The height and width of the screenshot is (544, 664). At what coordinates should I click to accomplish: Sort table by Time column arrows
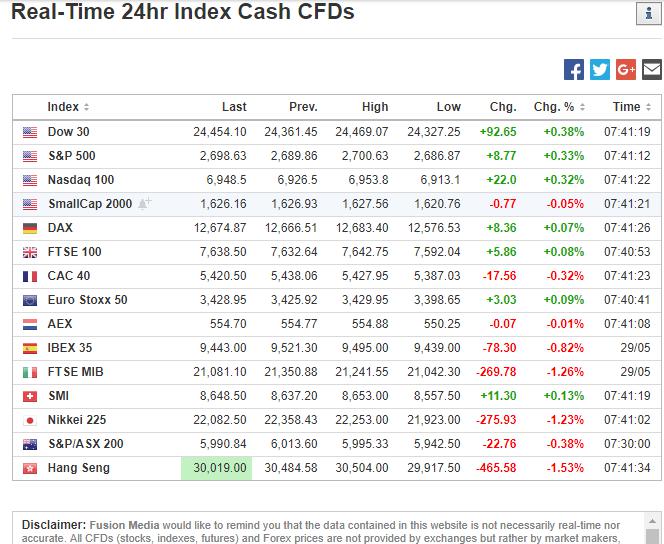[x=648, y=107]
